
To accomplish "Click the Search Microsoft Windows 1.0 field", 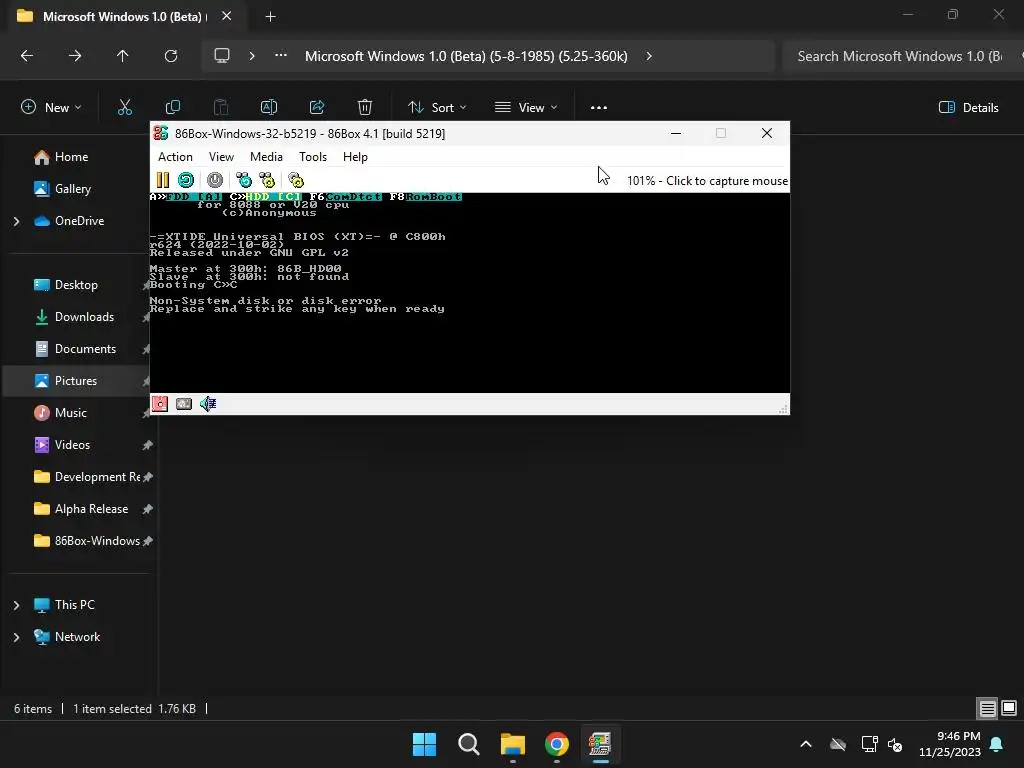I will [903, 56].
